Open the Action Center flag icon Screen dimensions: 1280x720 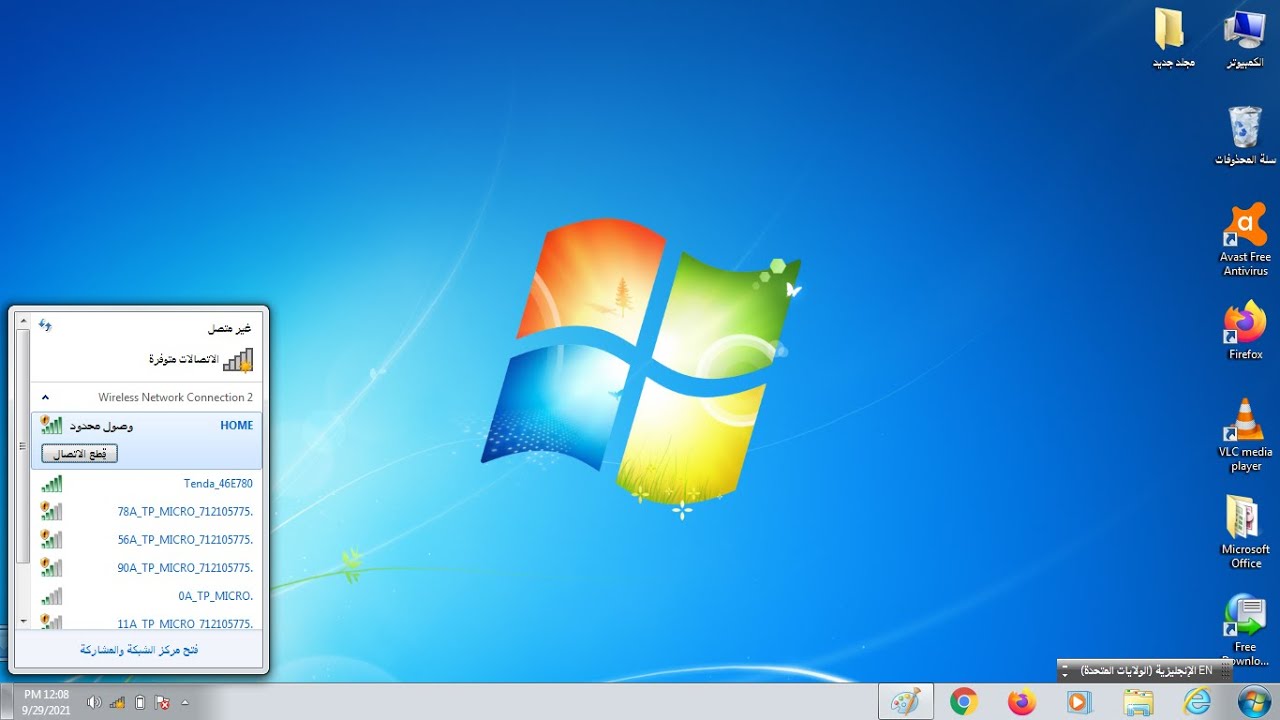pyautogui.click(x=163, y=702)
